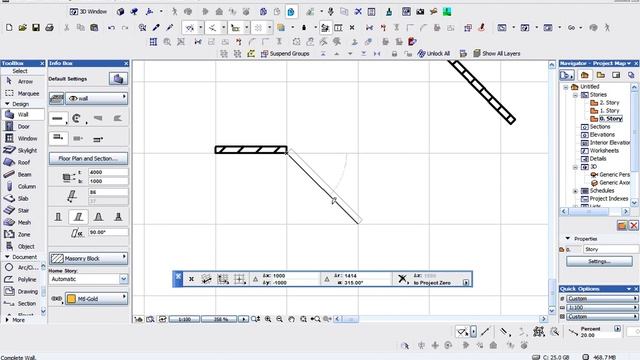Click Unlock All
Viewport: 640px width, 360px height.
click(434, 53)
